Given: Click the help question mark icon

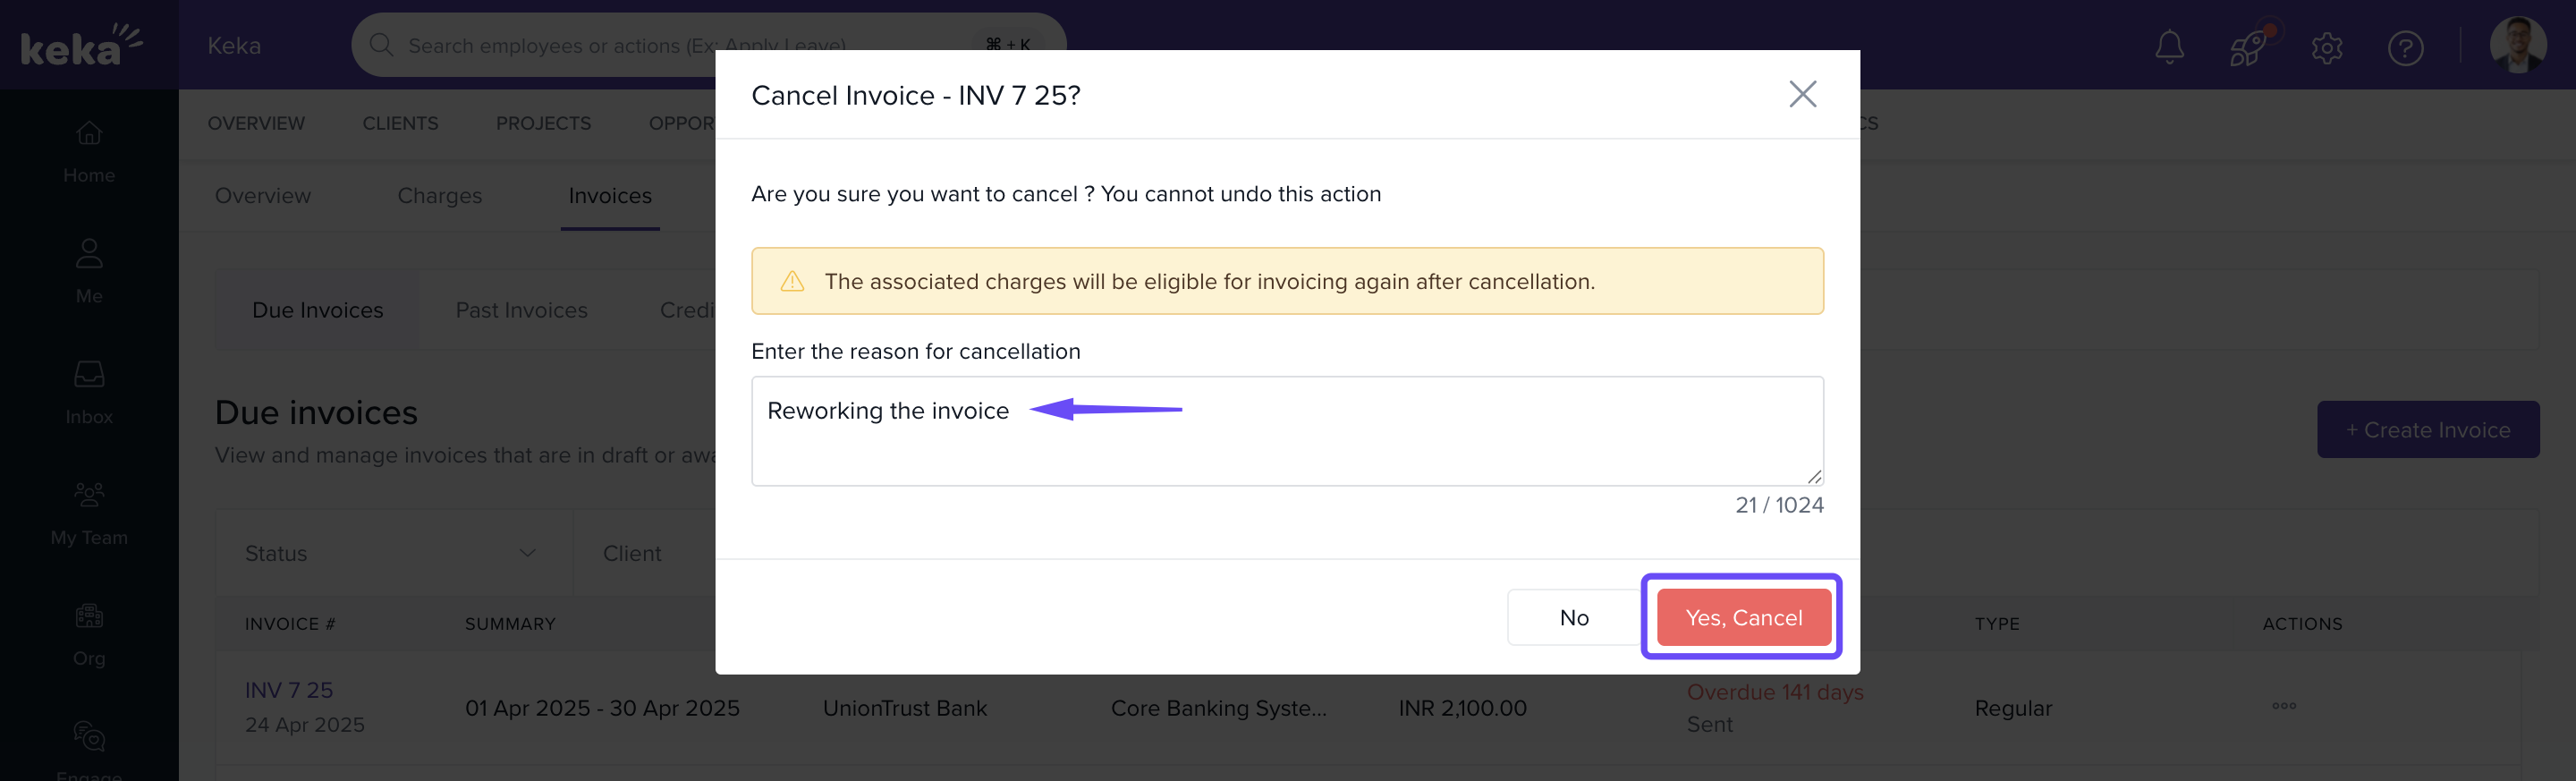Looking at the screenshot, I should click(x=2405, y=47).
